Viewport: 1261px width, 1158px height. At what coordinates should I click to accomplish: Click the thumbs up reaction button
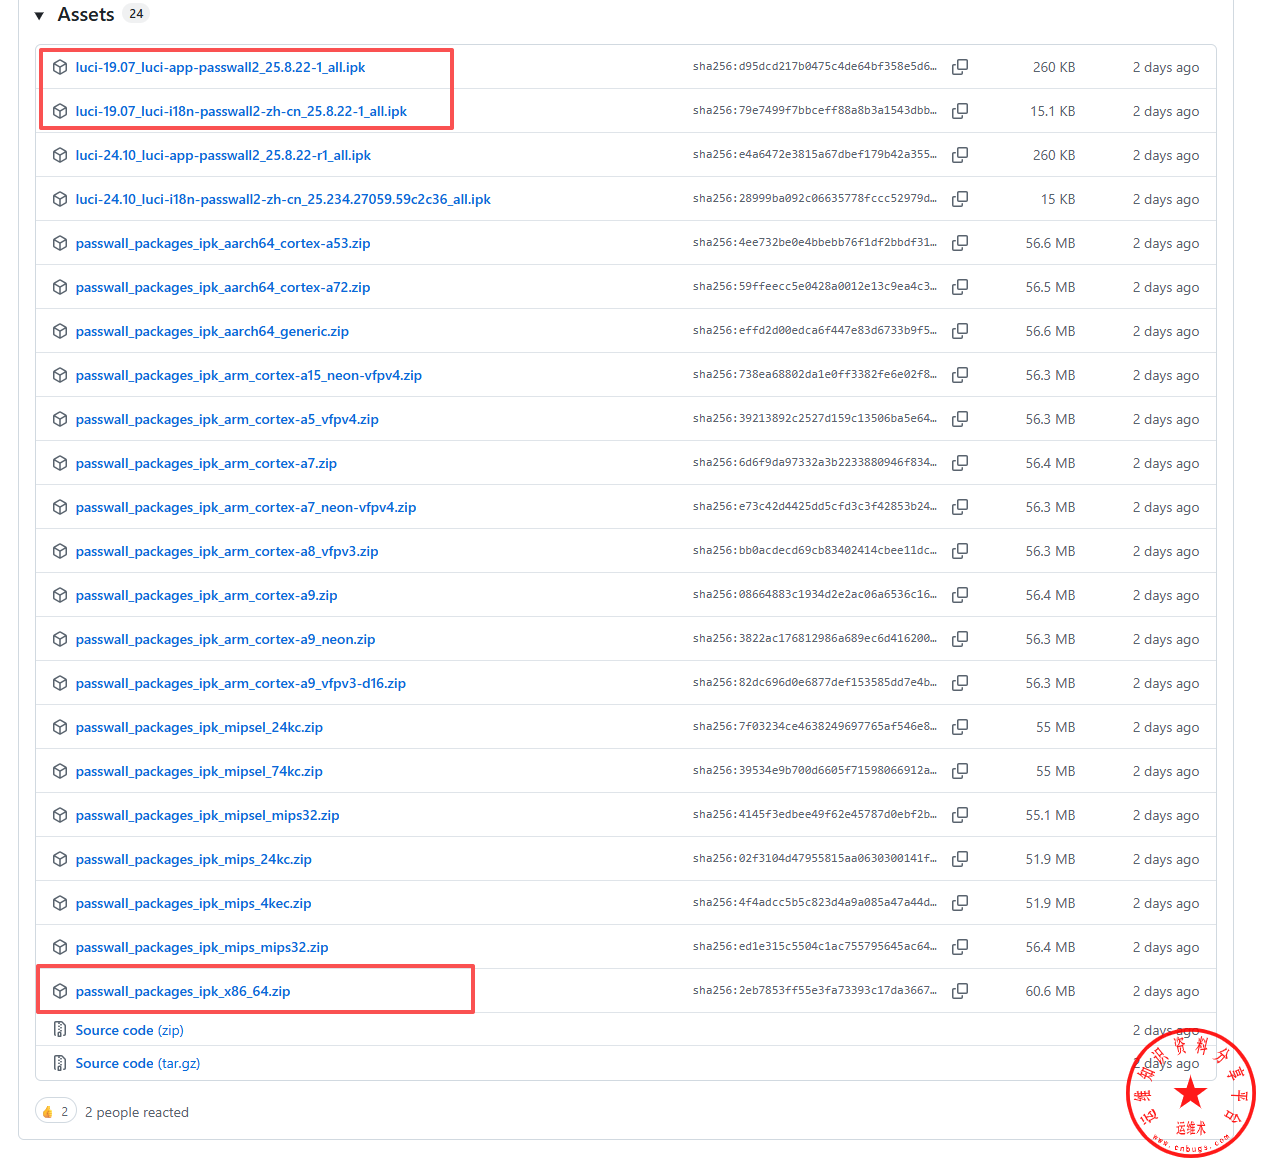coord(56,1111)
